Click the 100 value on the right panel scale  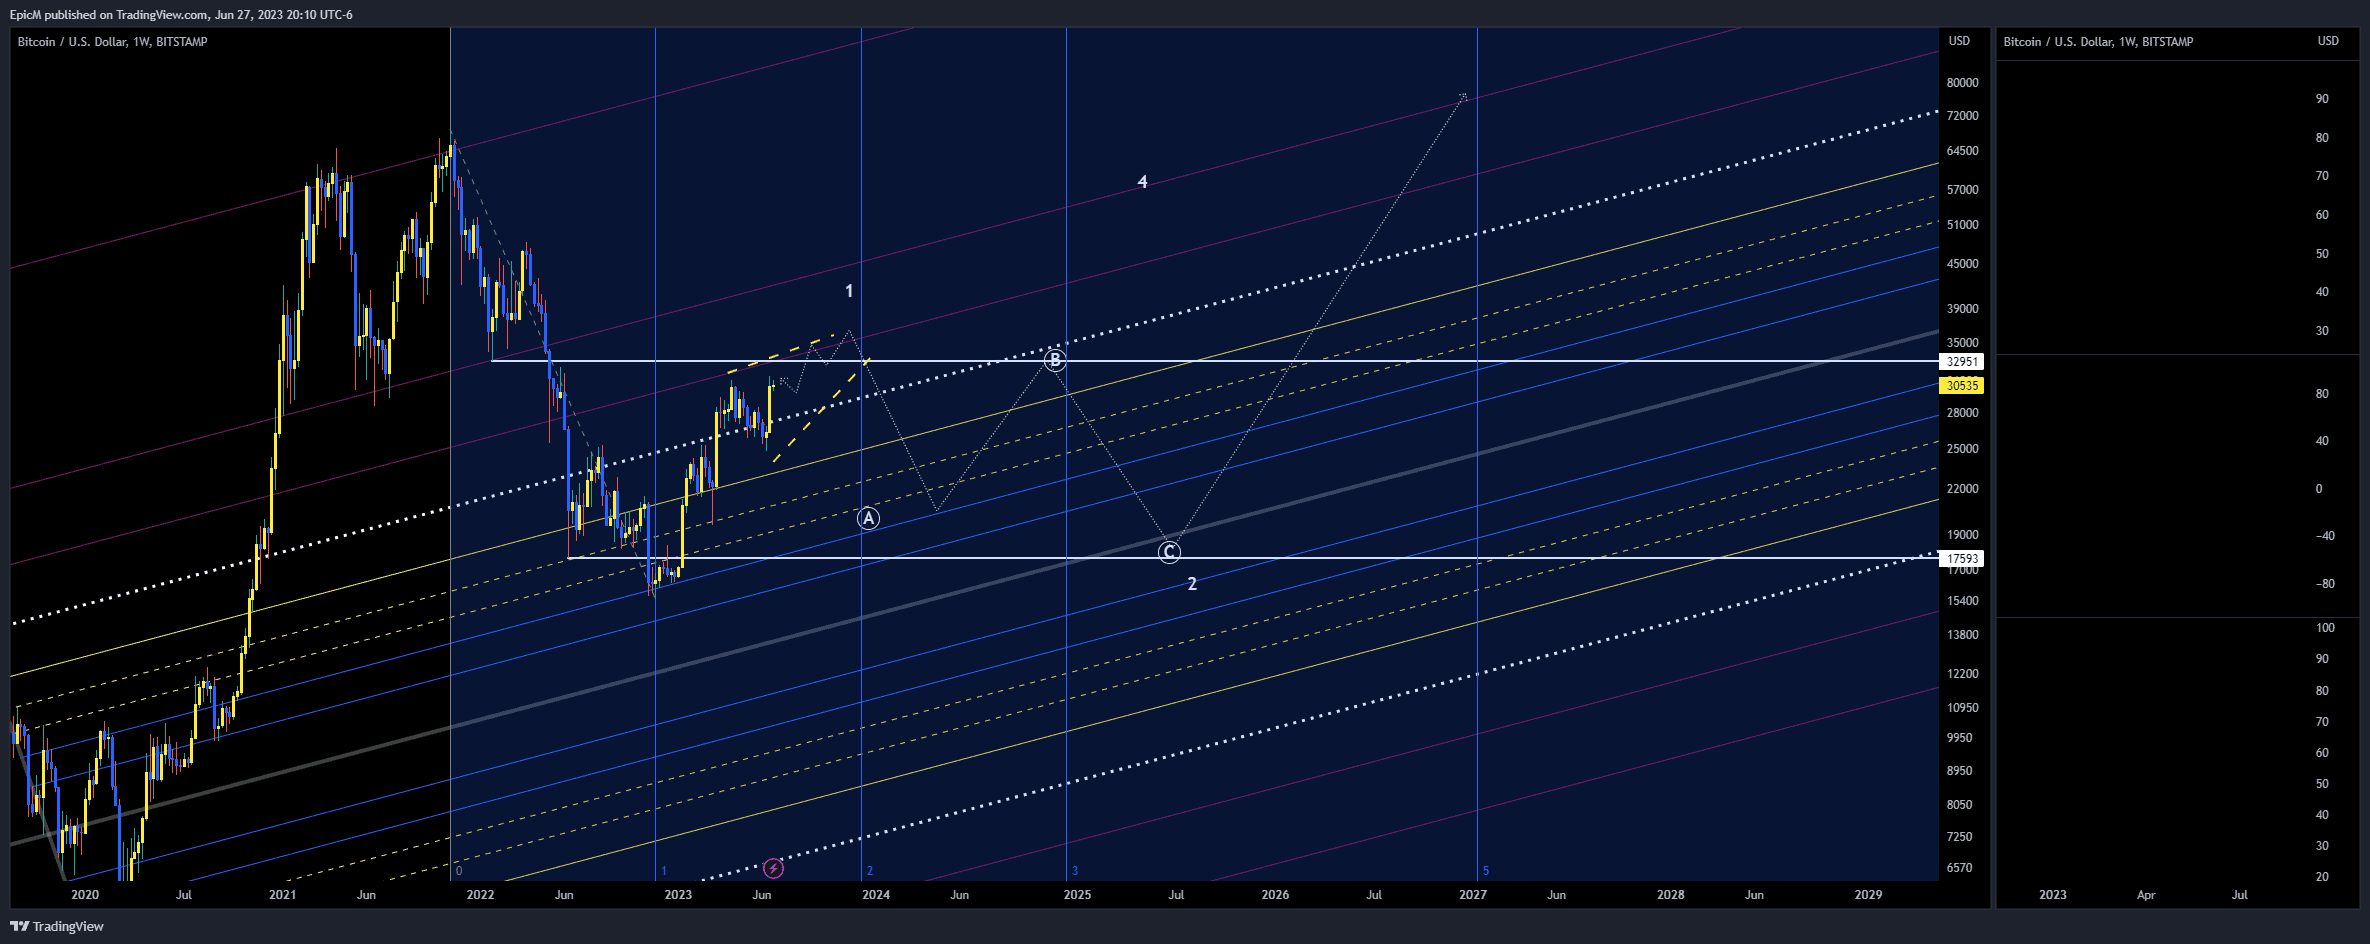pos(2325,628)
